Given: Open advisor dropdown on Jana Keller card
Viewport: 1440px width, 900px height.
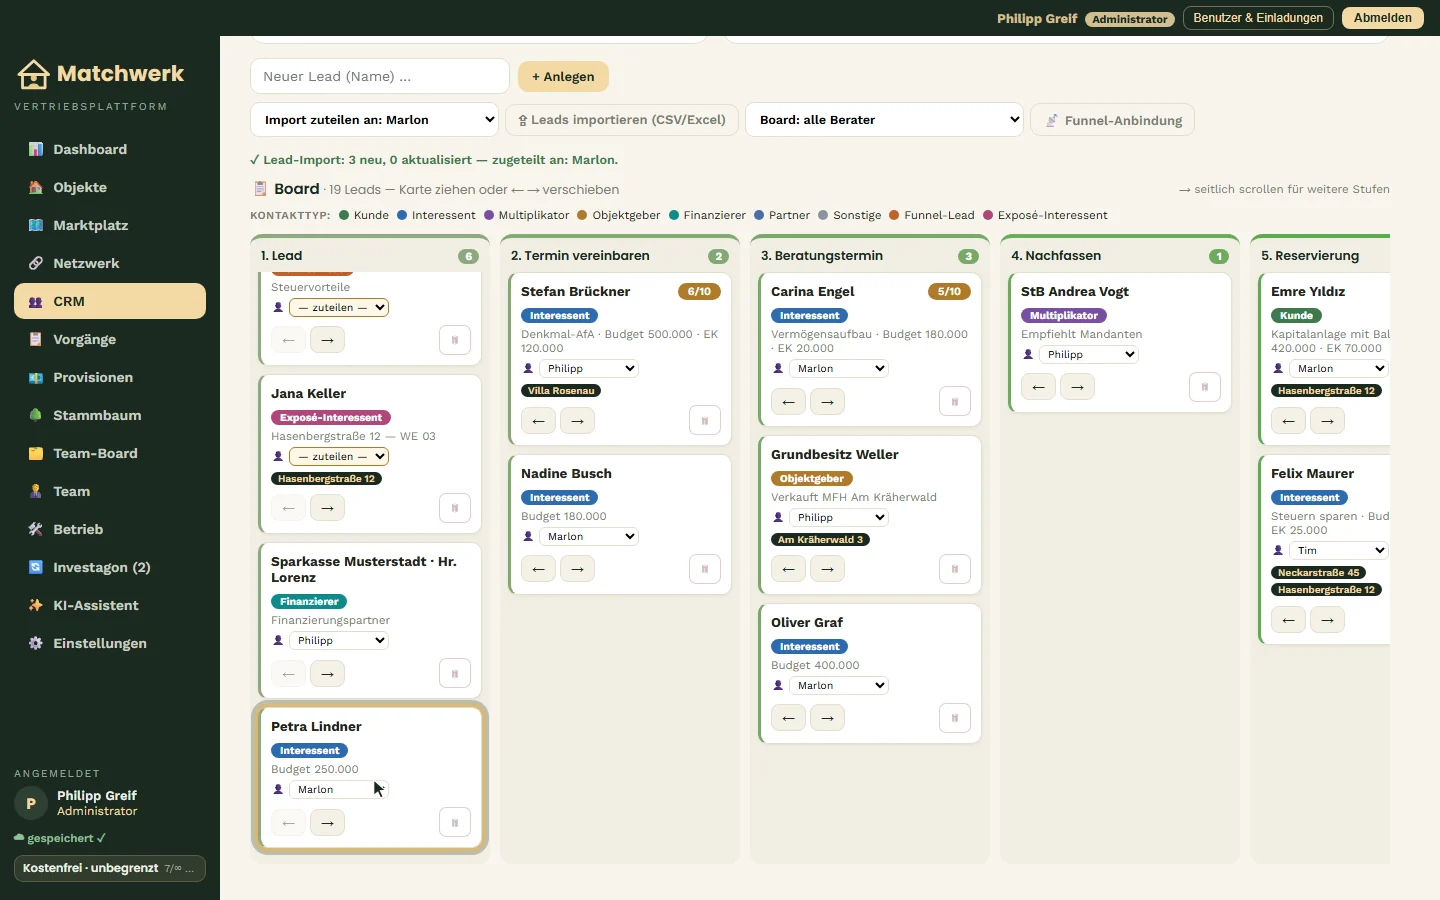Looking at the screenshot, I should point(339,456).
